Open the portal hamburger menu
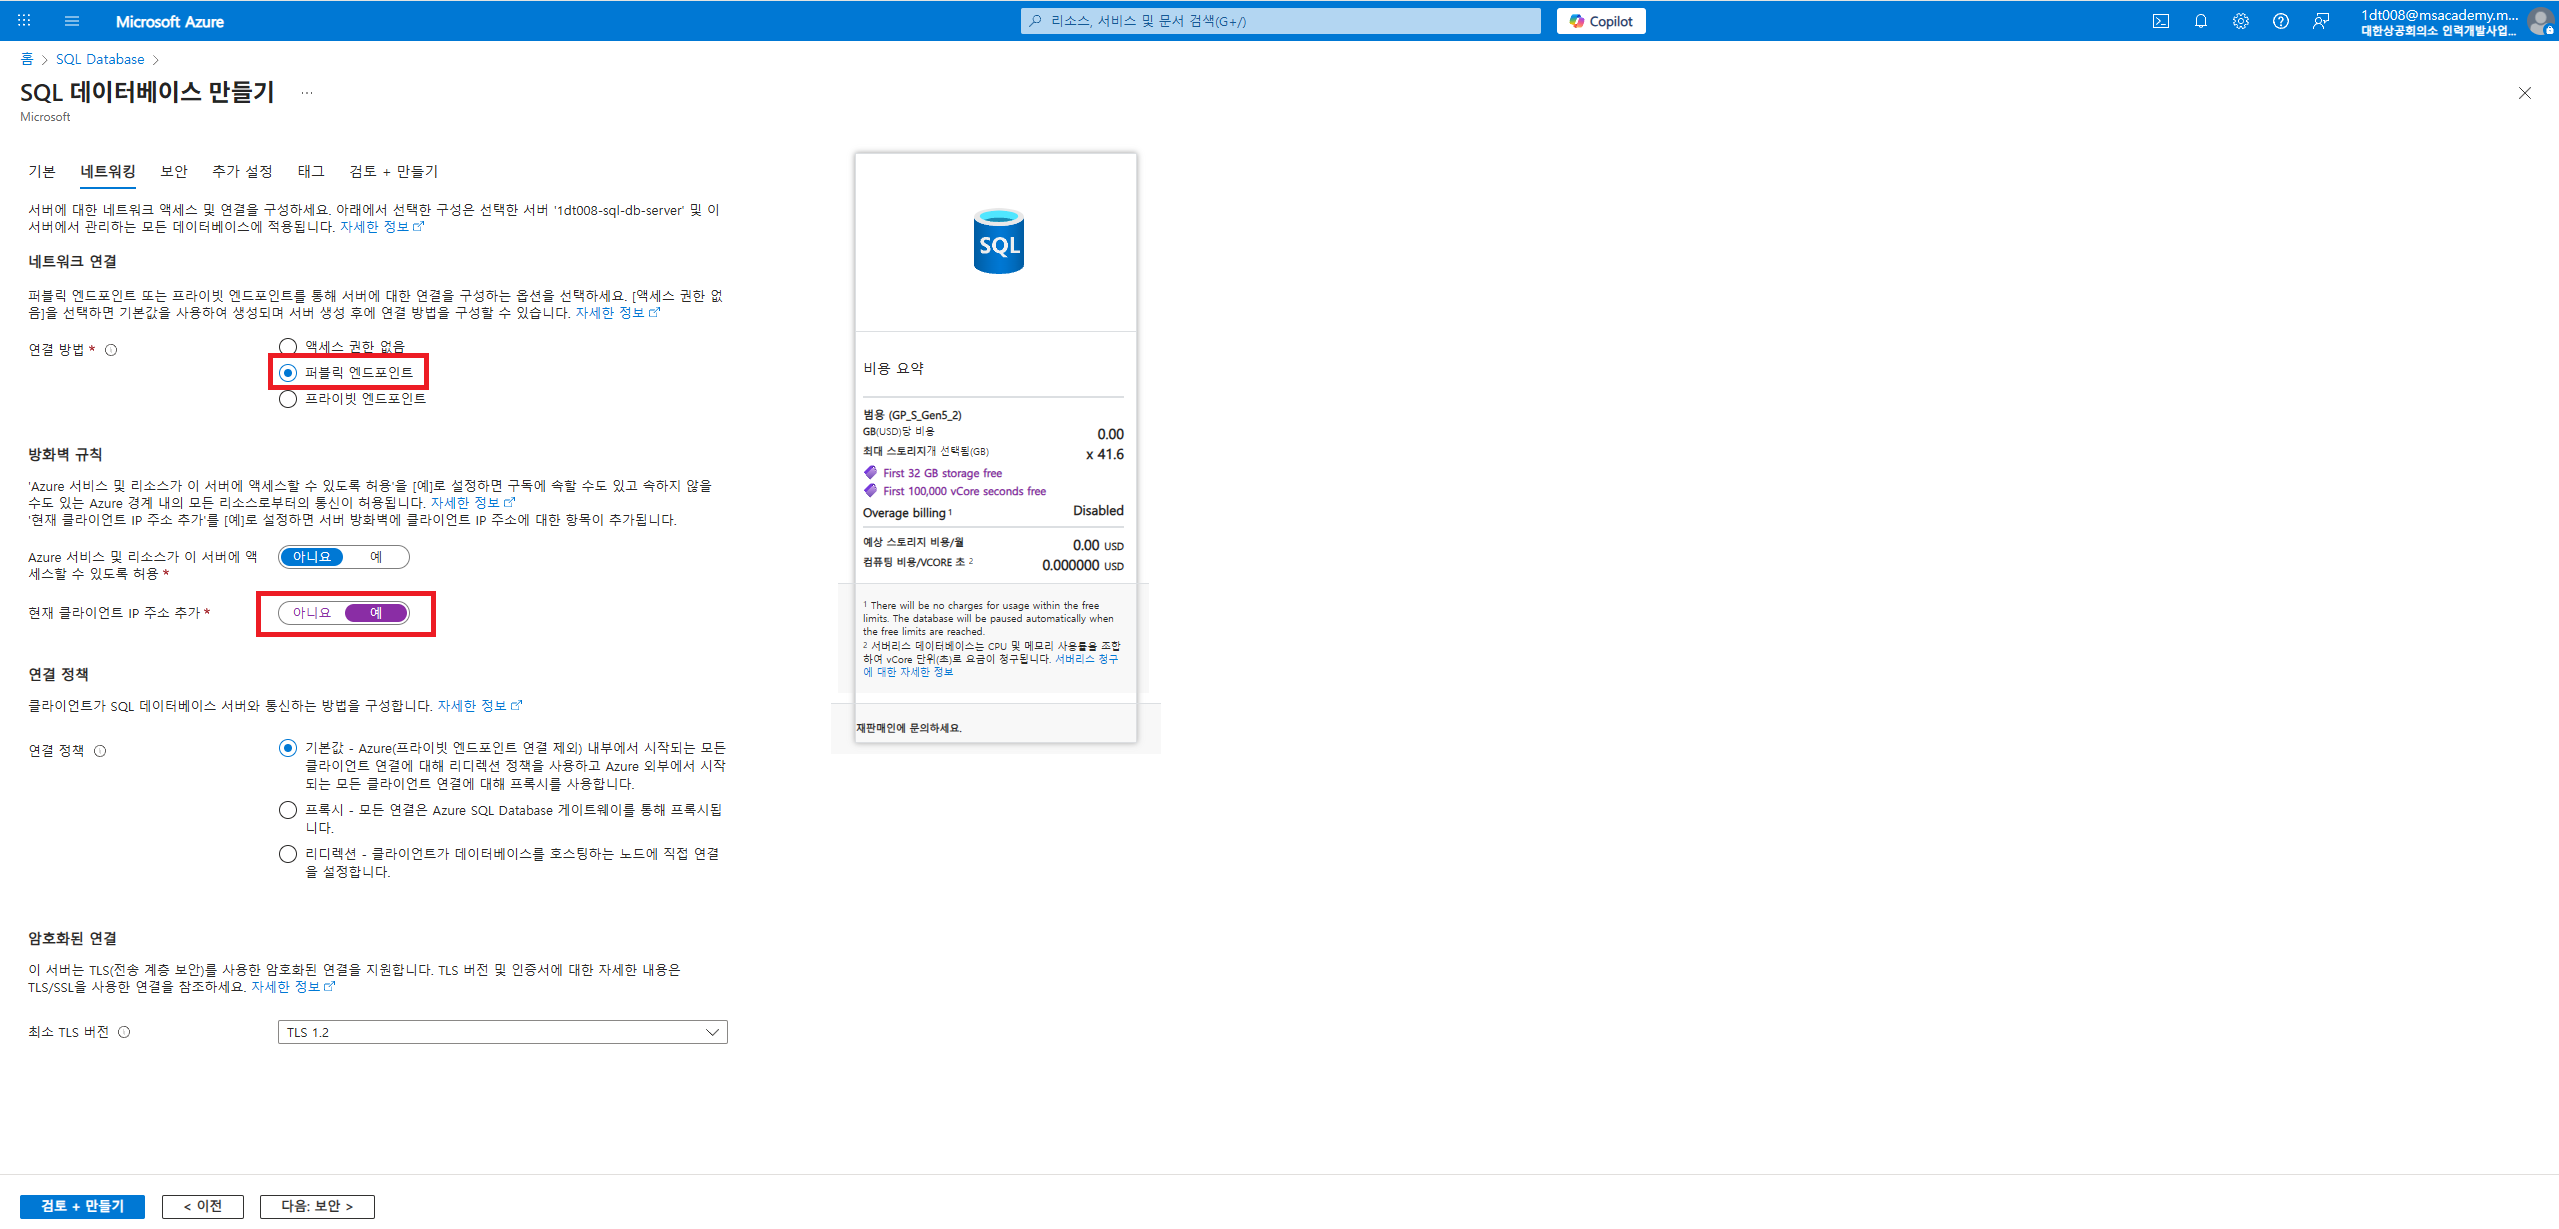2559x1229 pixels. [71, 21]
